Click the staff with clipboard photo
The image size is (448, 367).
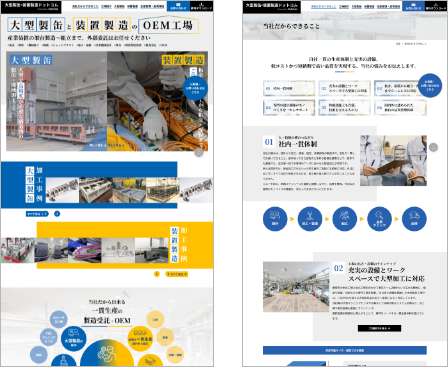point(393,160)
